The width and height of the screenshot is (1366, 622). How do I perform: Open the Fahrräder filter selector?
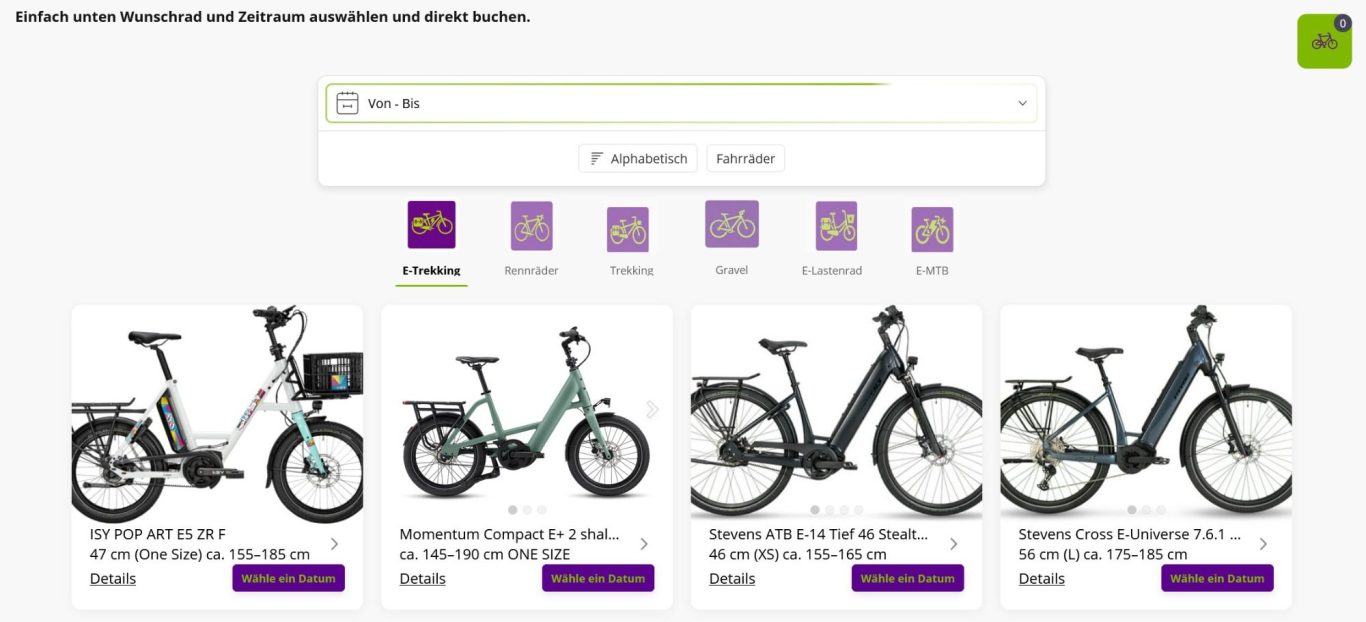[745, 158]
